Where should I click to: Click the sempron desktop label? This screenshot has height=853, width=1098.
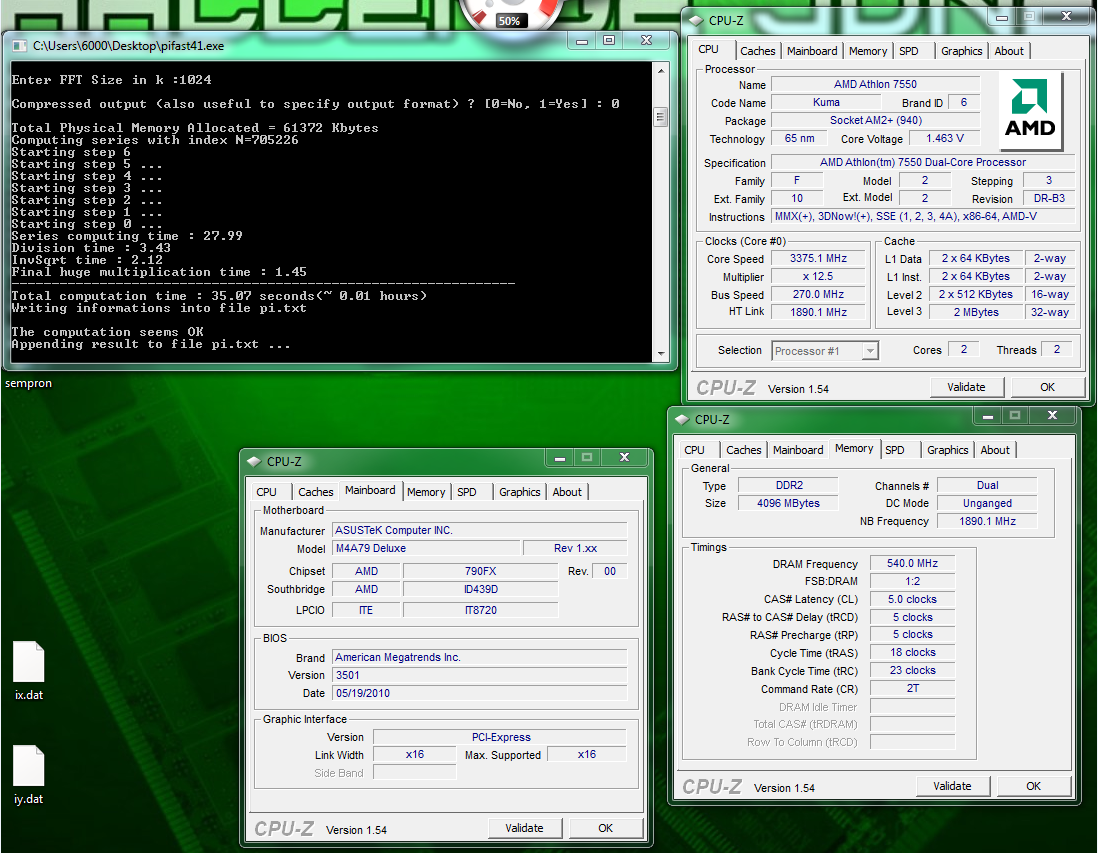click(x=28, y=383)
